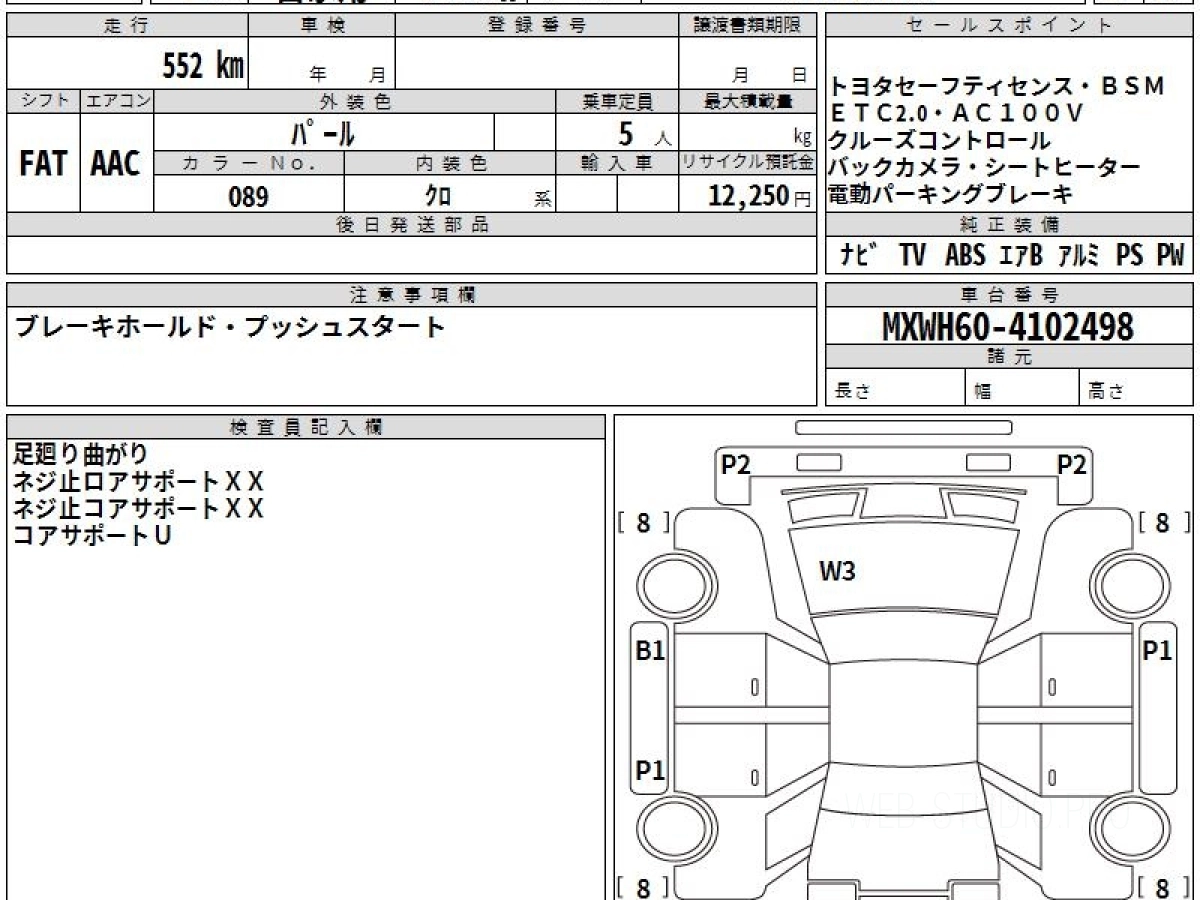The image size is (1200, 900).
Task: Click the シフト label
Action: pyautogui.click(x=44, y=101)
